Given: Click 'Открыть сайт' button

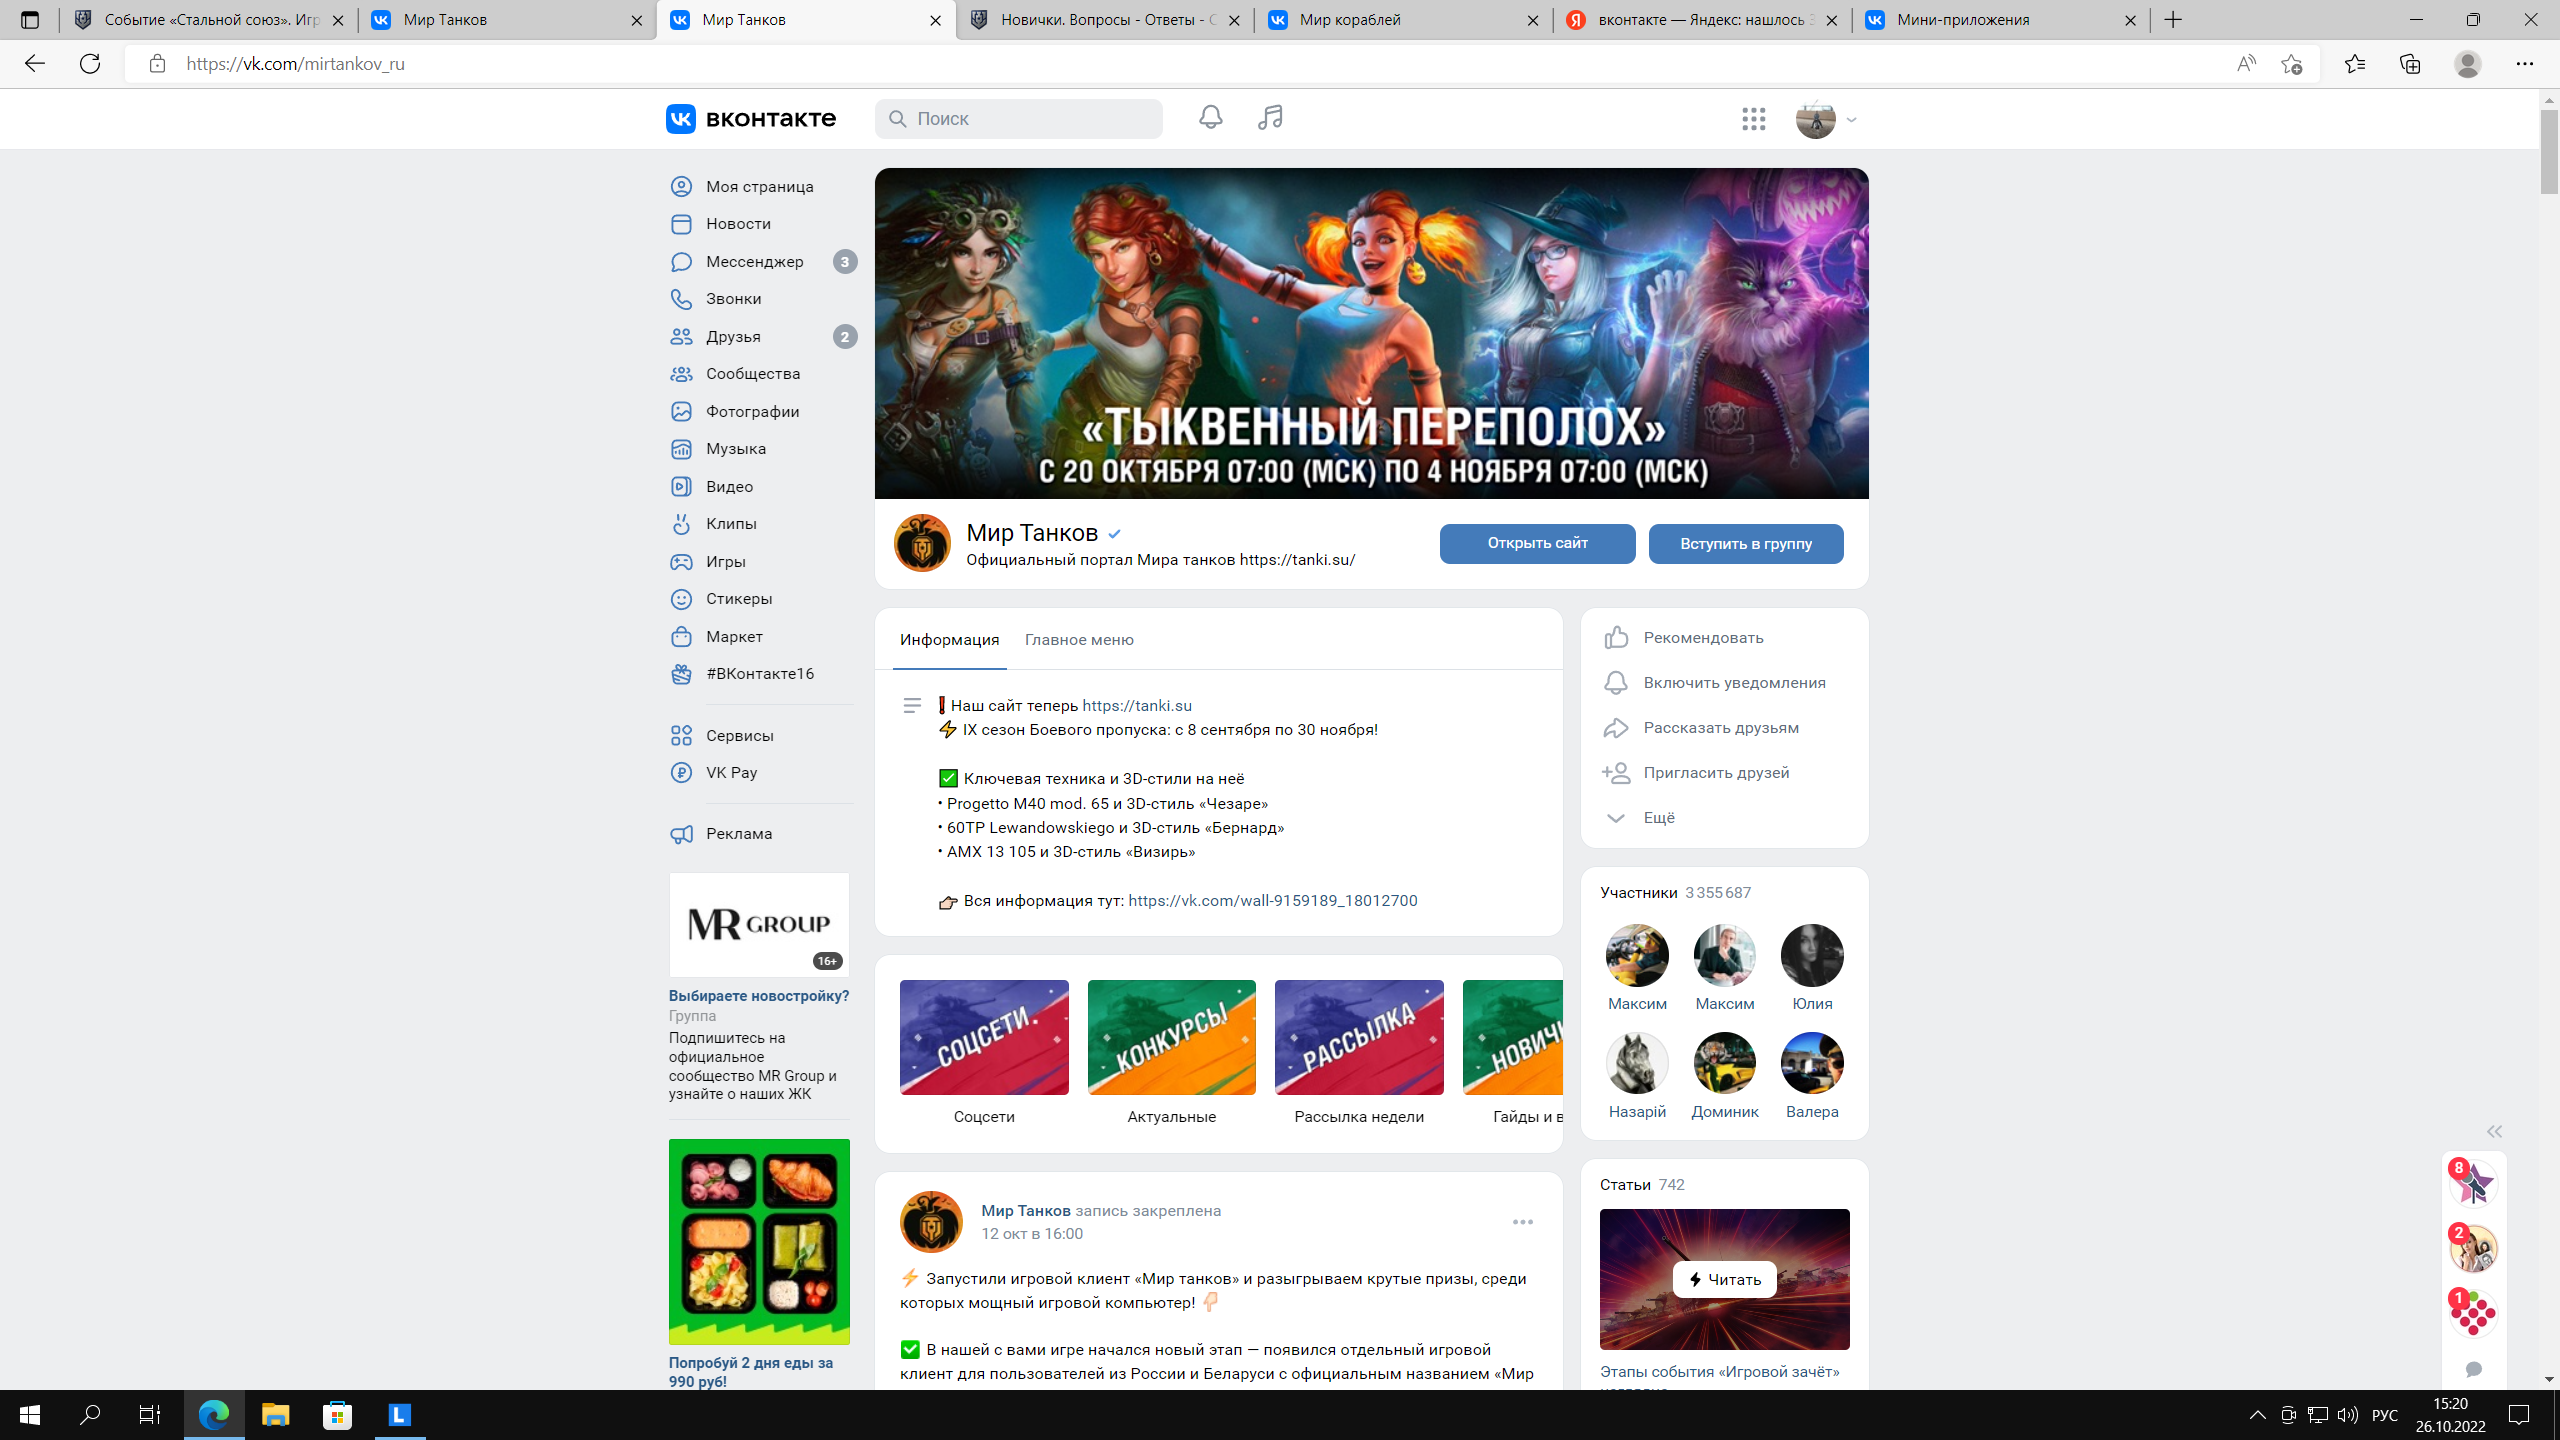Looking at the screenshot, I should pyautogui.click(x=1537, y=543).
